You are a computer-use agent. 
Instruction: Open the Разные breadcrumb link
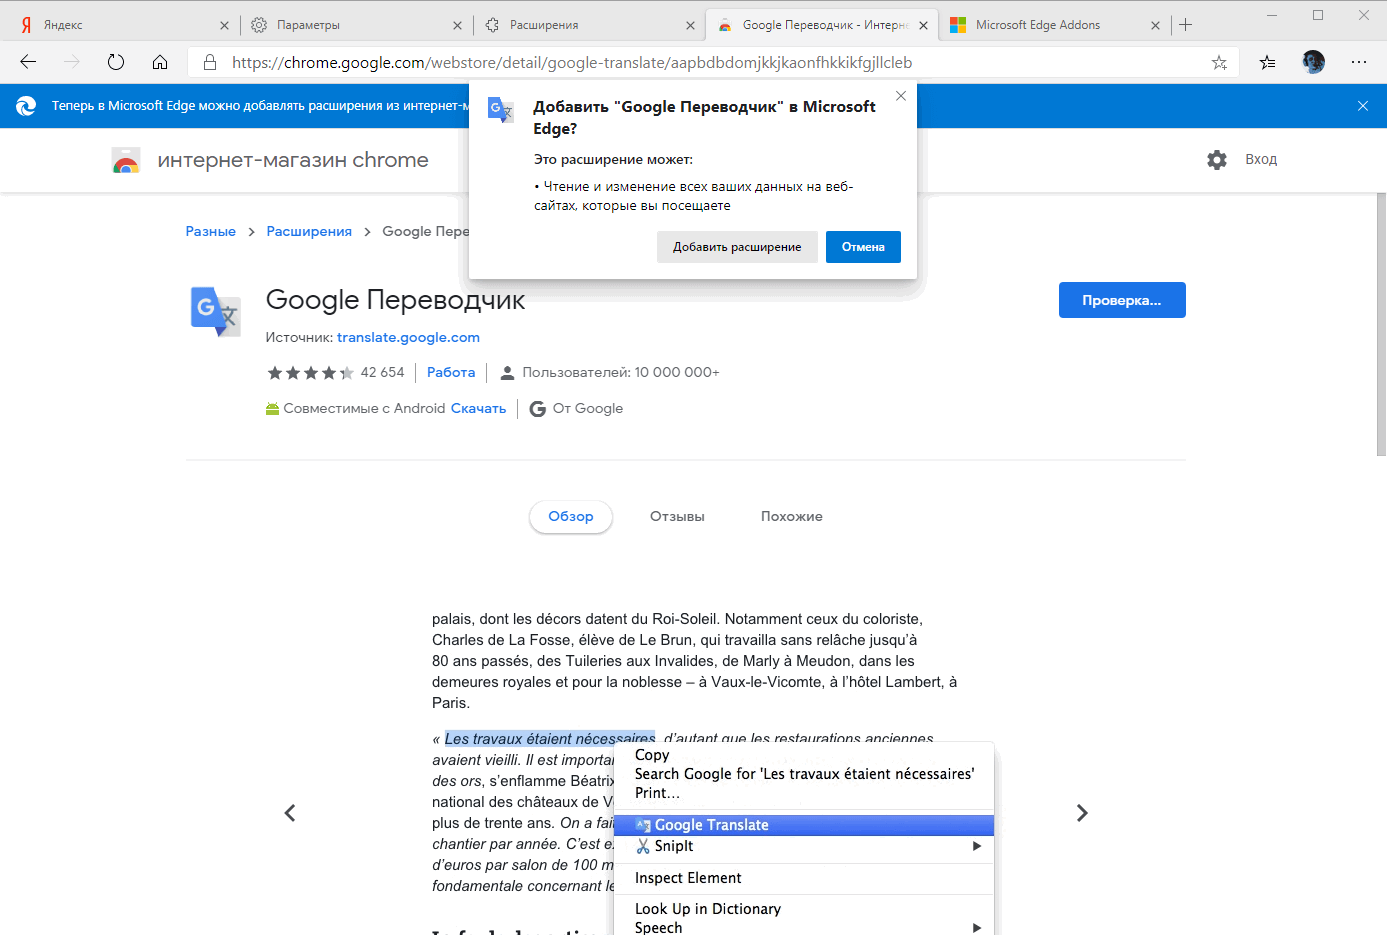coord(211,231)
